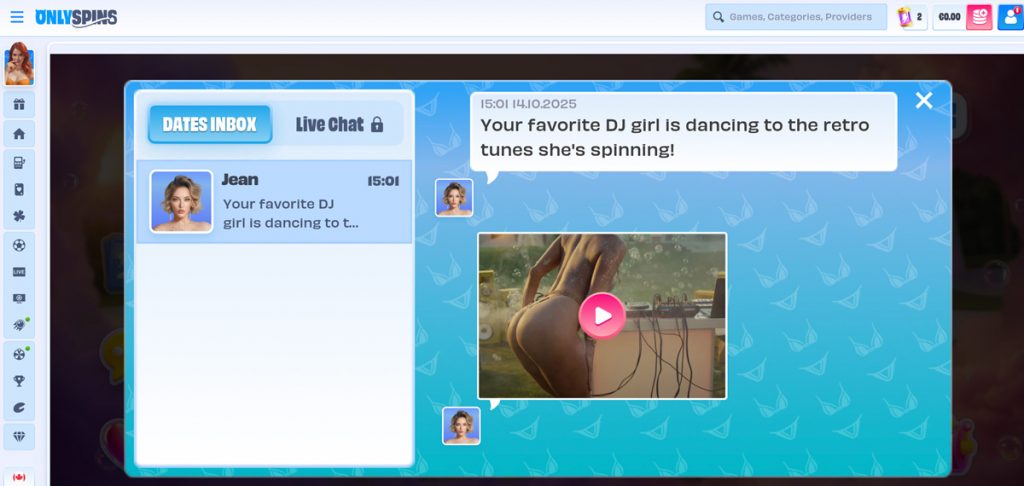1024x486 pixels.
Task: Click the LIVE sidebar icon
Action: [19, 272]
